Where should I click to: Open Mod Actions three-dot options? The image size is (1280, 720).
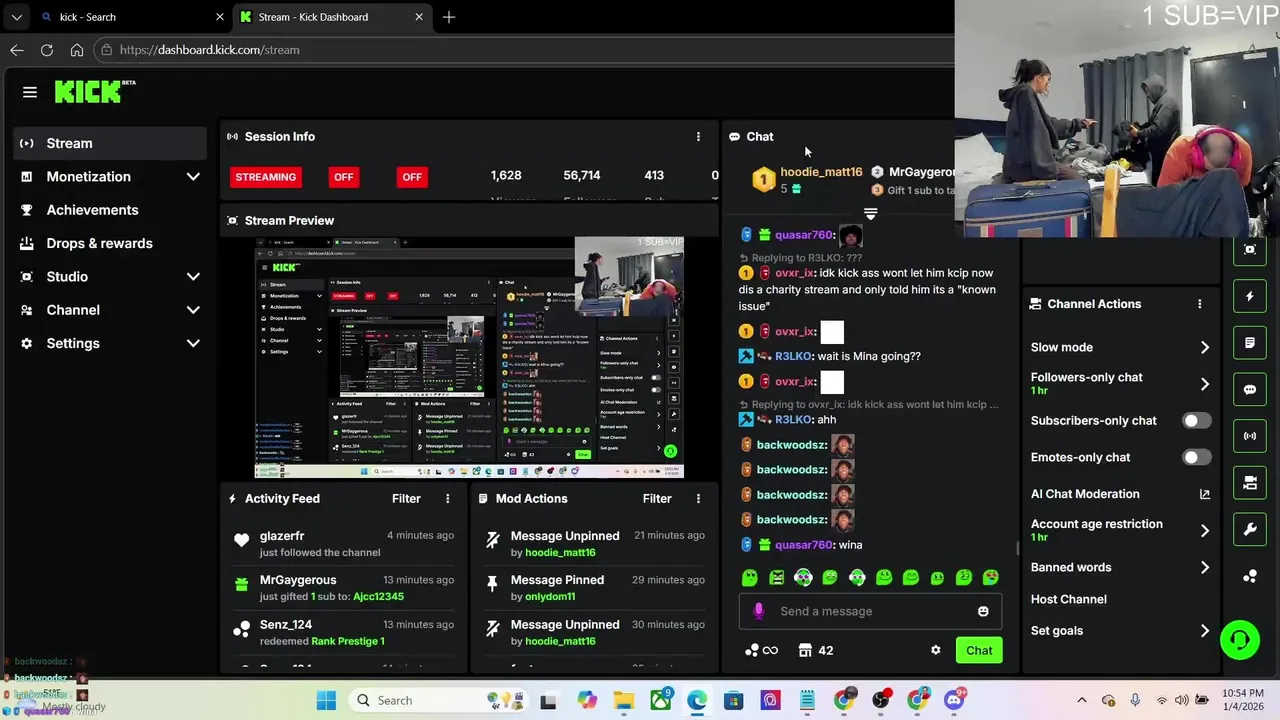pos(698,499)
